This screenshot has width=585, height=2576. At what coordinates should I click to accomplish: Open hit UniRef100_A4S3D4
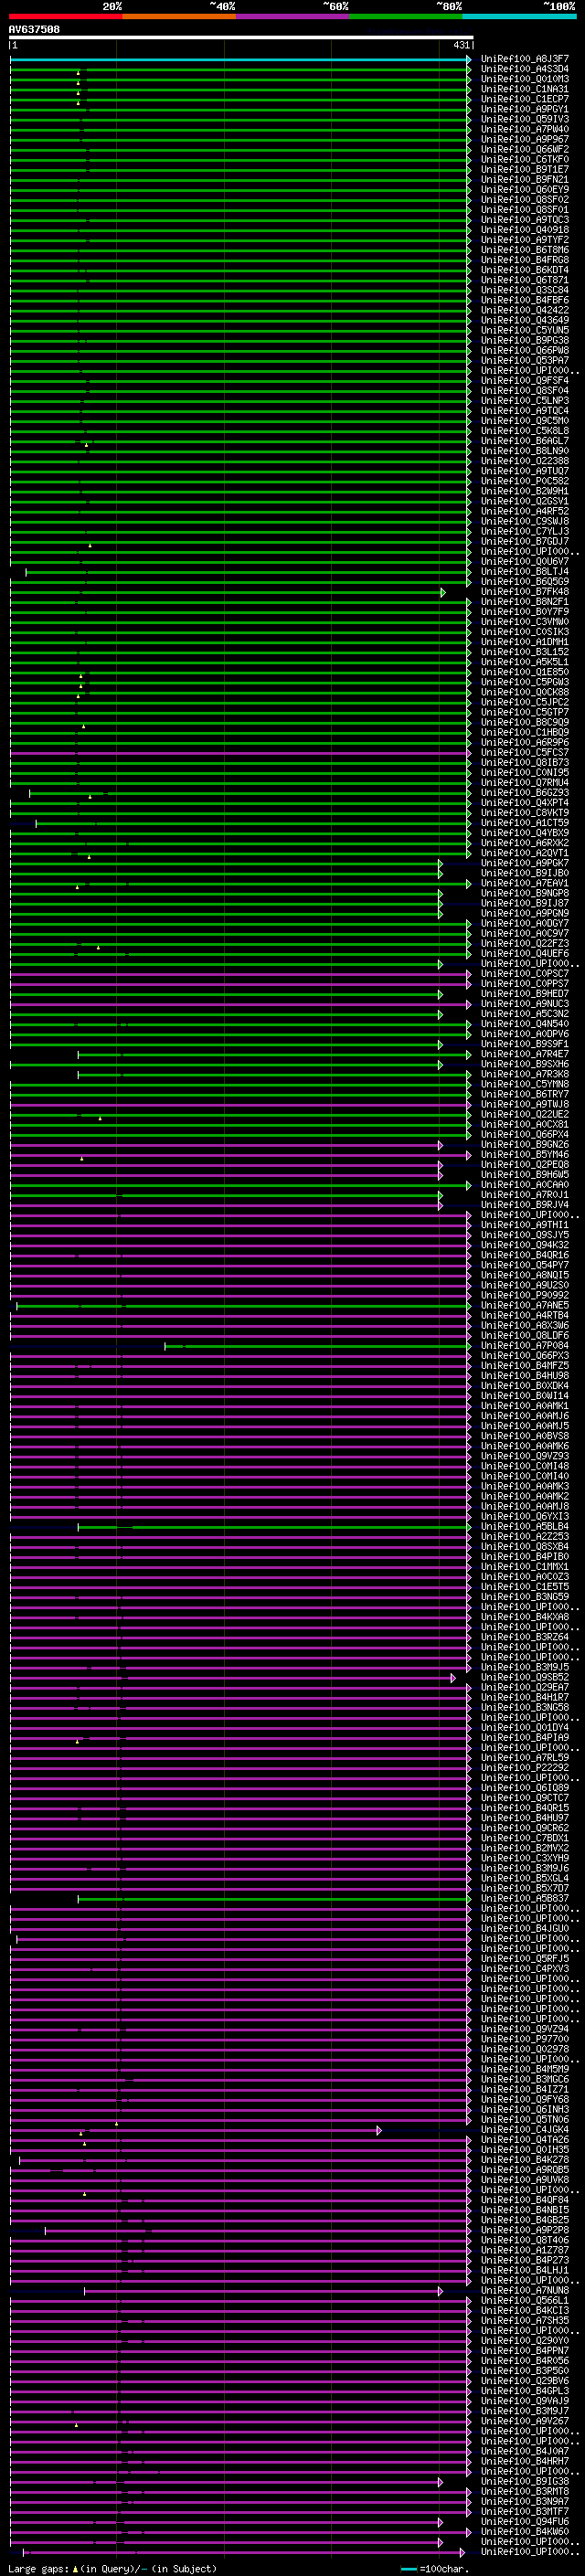point(525,69)
